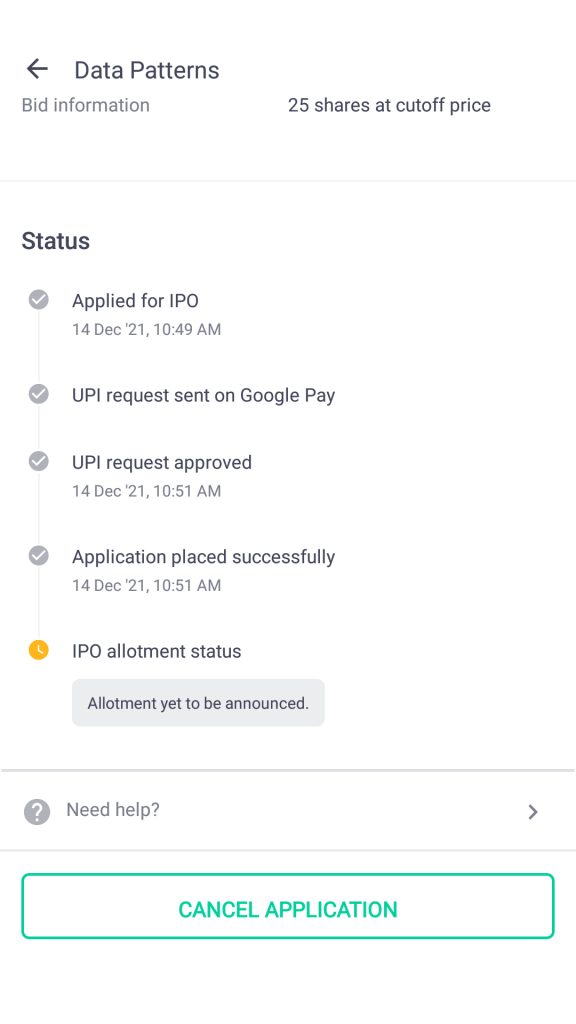Image resolution: width=576 pixels, height=1024 pixels.
Task: Click the Bid information label
Action: tap(85, 105)
